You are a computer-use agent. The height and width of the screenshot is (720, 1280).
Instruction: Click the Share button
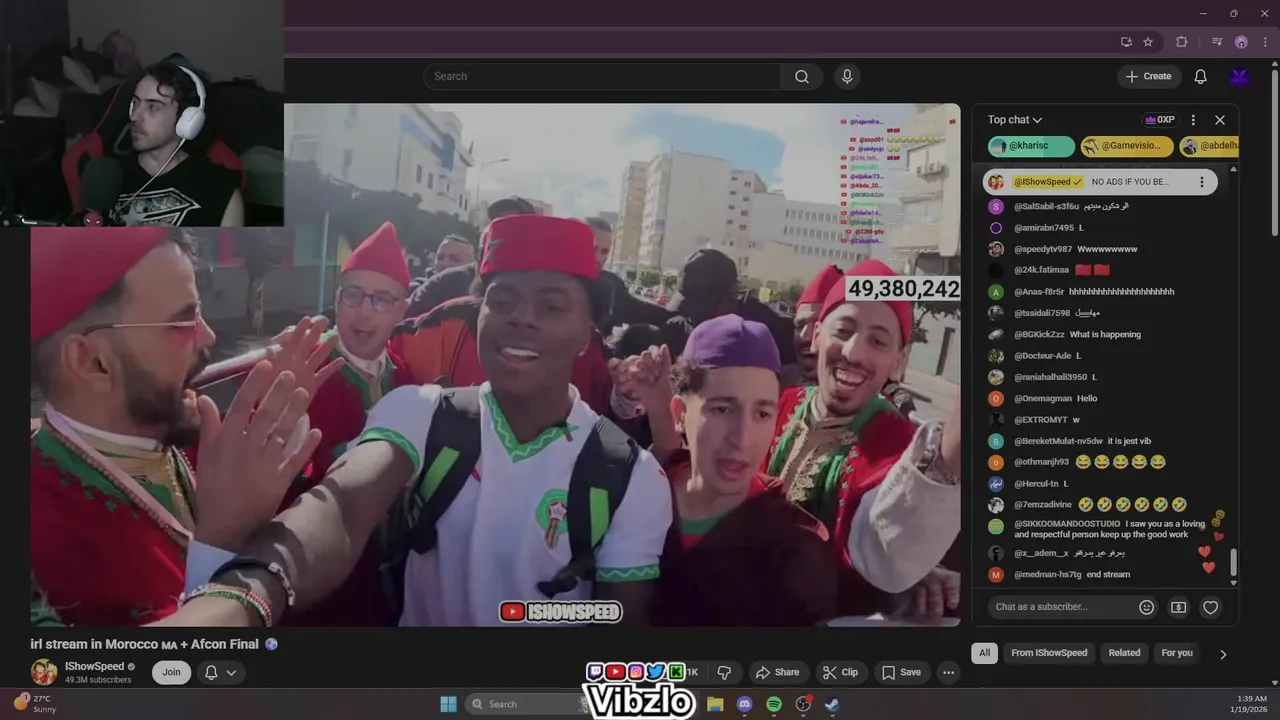click(777, 672)
